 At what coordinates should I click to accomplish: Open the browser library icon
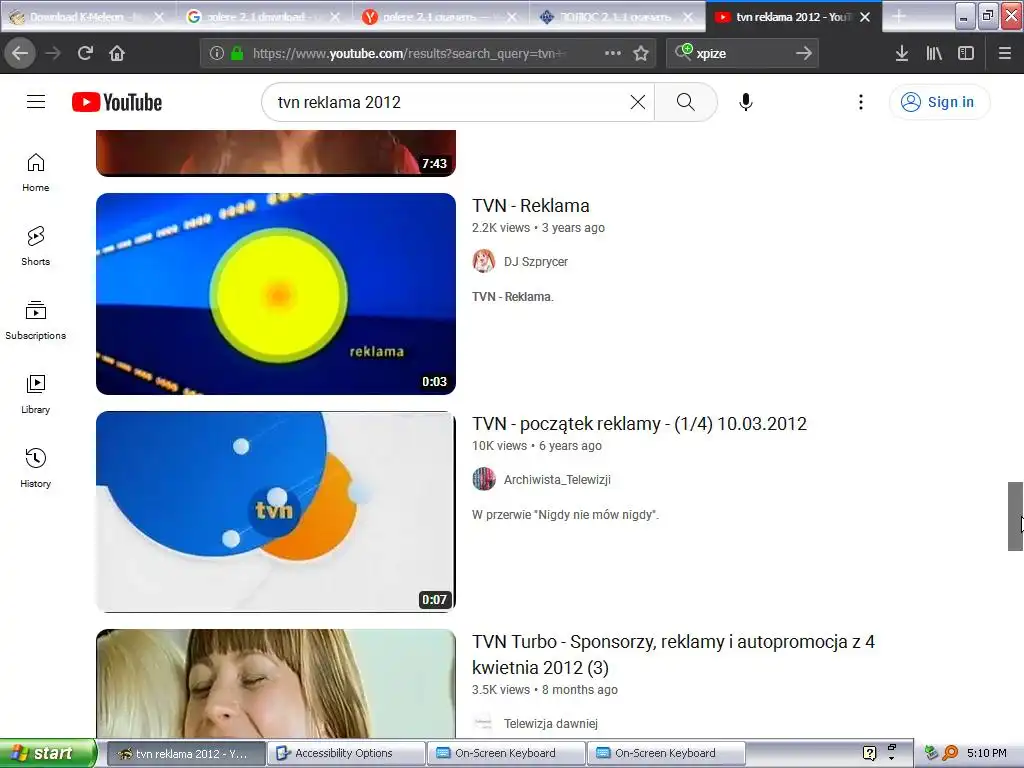point(934,53)
